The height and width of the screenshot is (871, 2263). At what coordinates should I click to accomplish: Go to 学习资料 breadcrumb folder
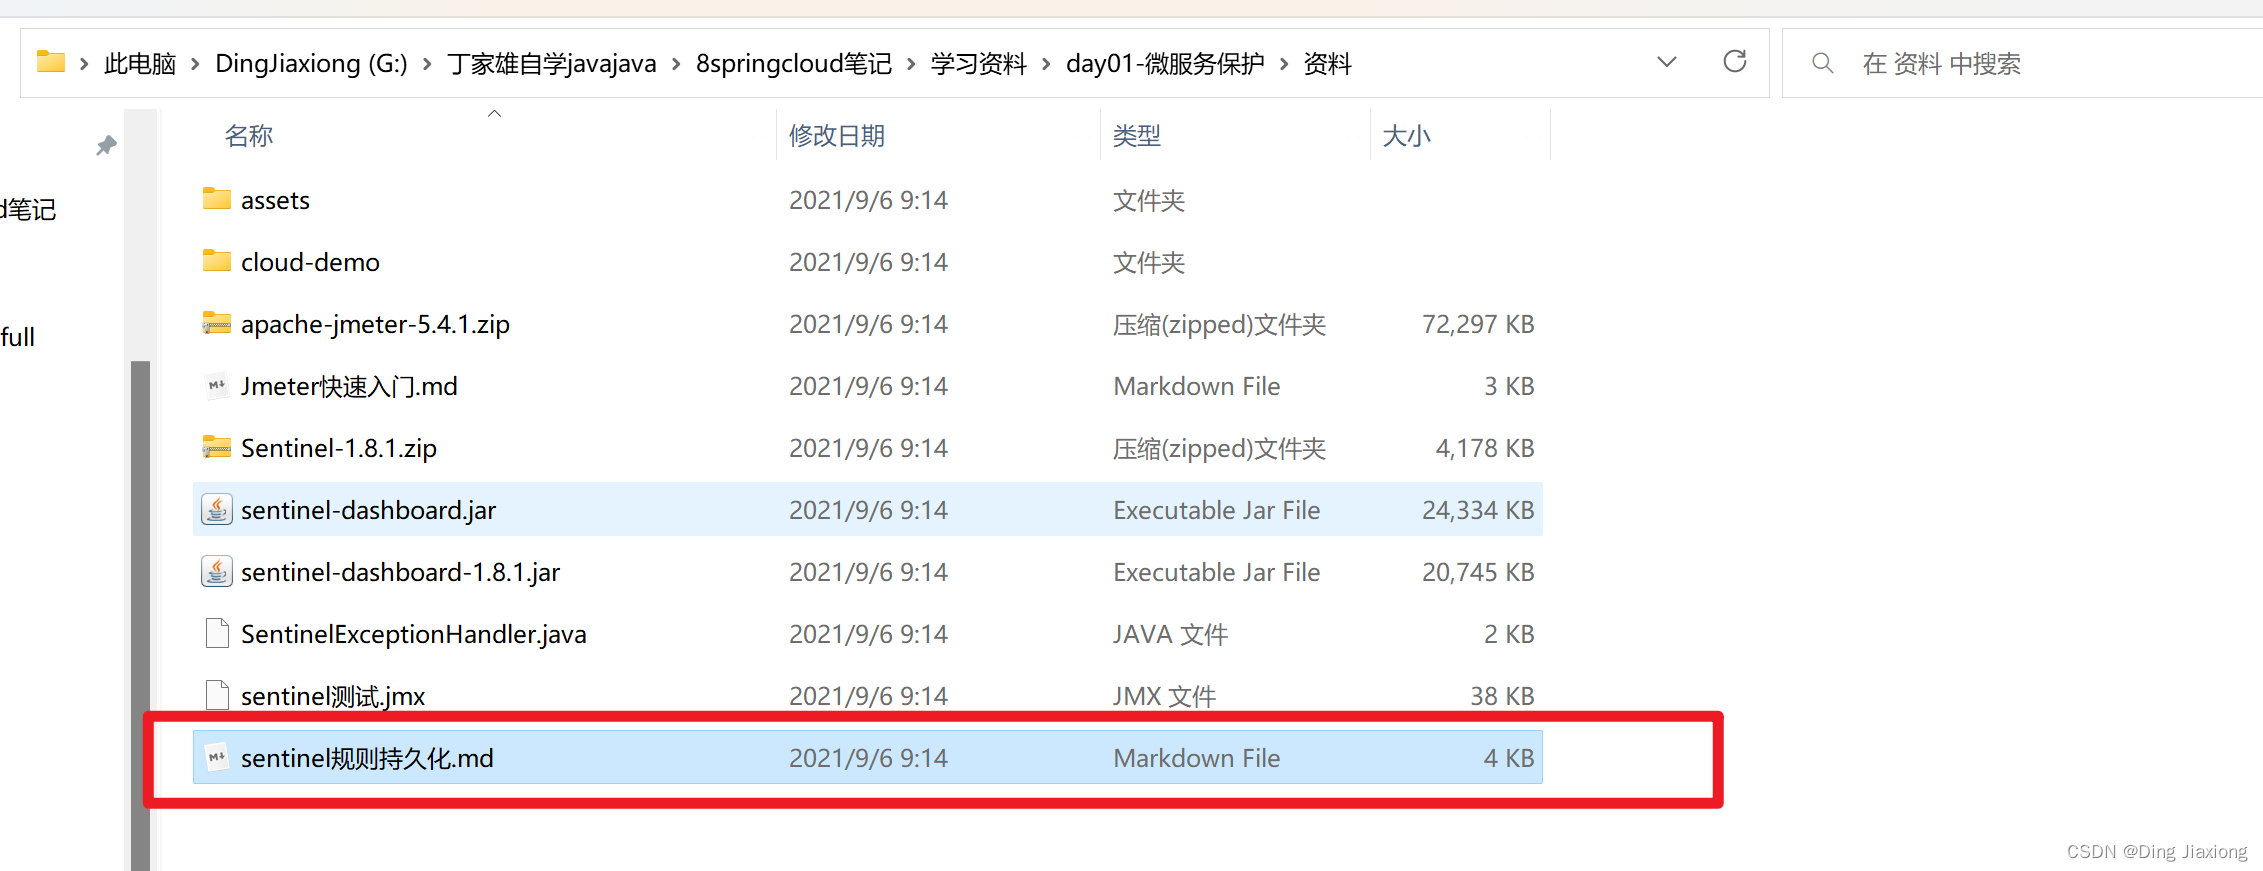(979, 64)
